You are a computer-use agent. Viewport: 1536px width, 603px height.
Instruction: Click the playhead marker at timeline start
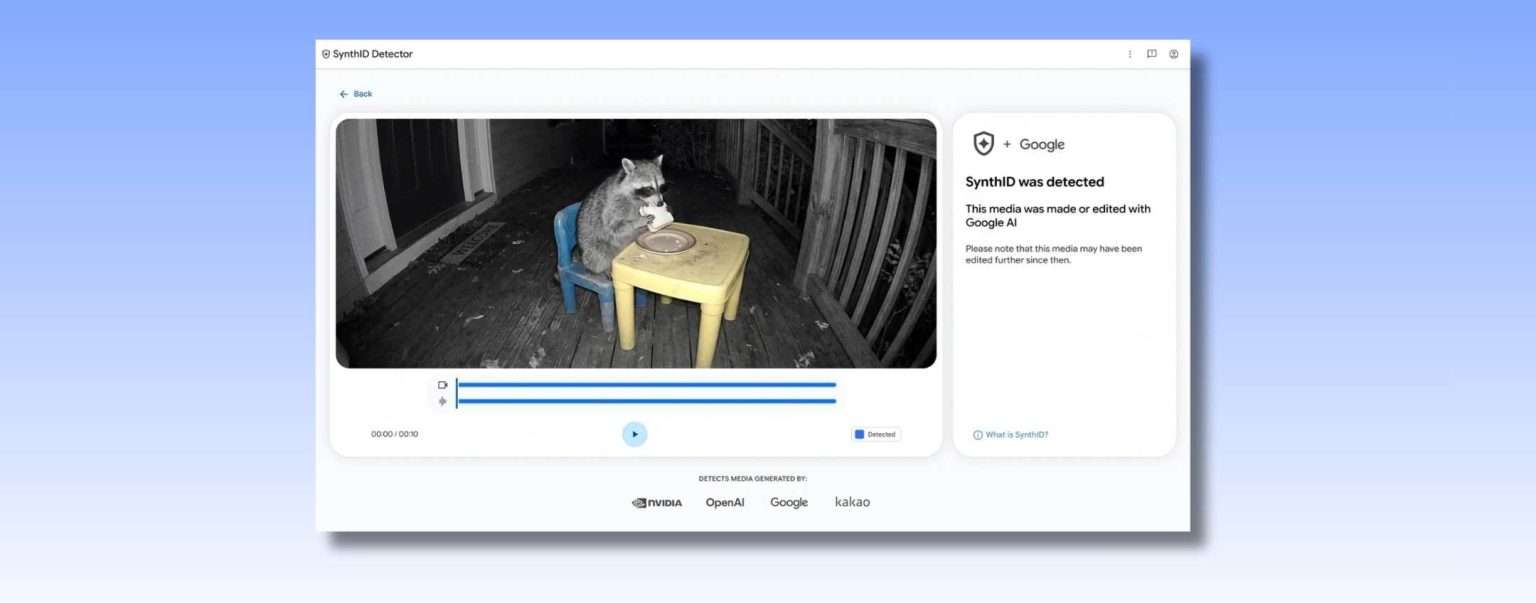pyautogui.click(x=456, y=393)
